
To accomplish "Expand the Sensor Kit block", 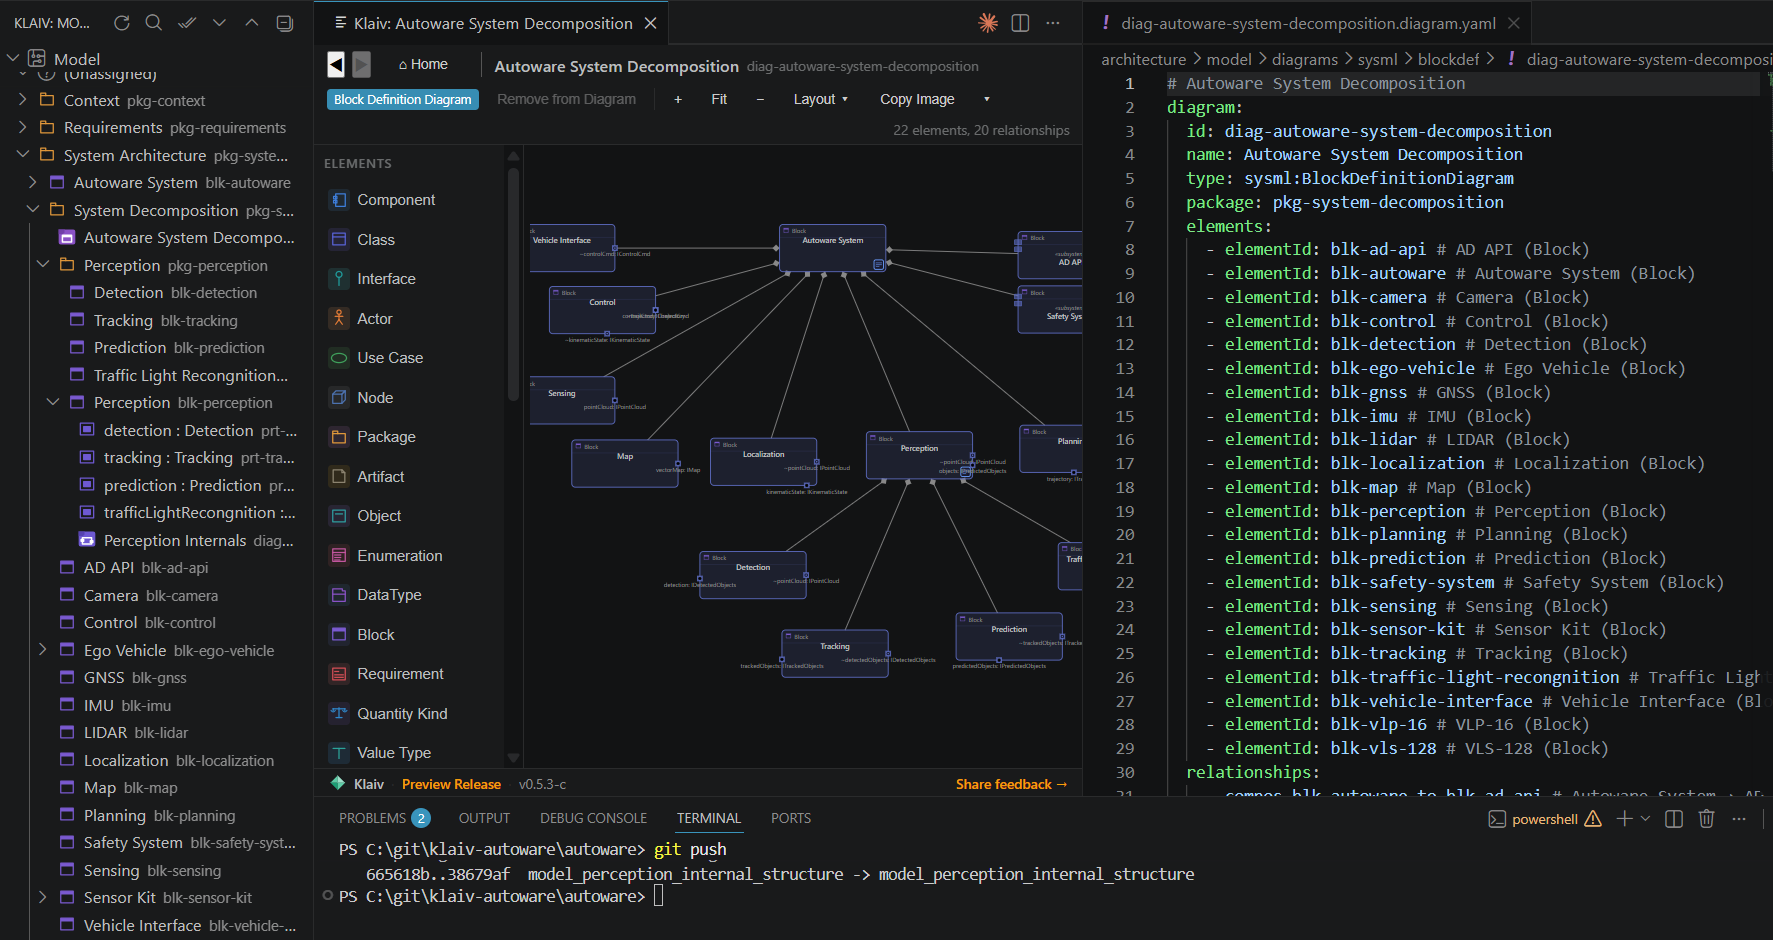I will [42, 898].
